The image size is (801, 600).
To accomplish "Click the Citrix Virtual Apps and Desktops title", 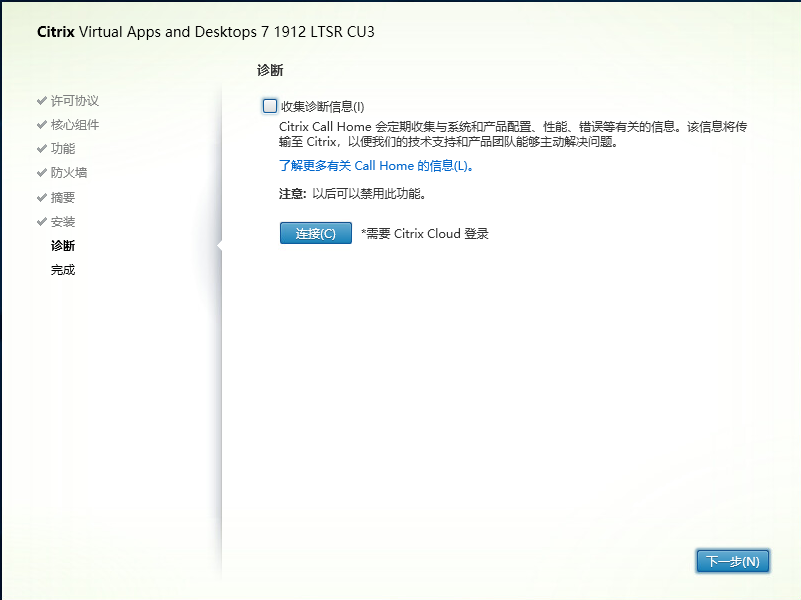I will coord(206,32).
